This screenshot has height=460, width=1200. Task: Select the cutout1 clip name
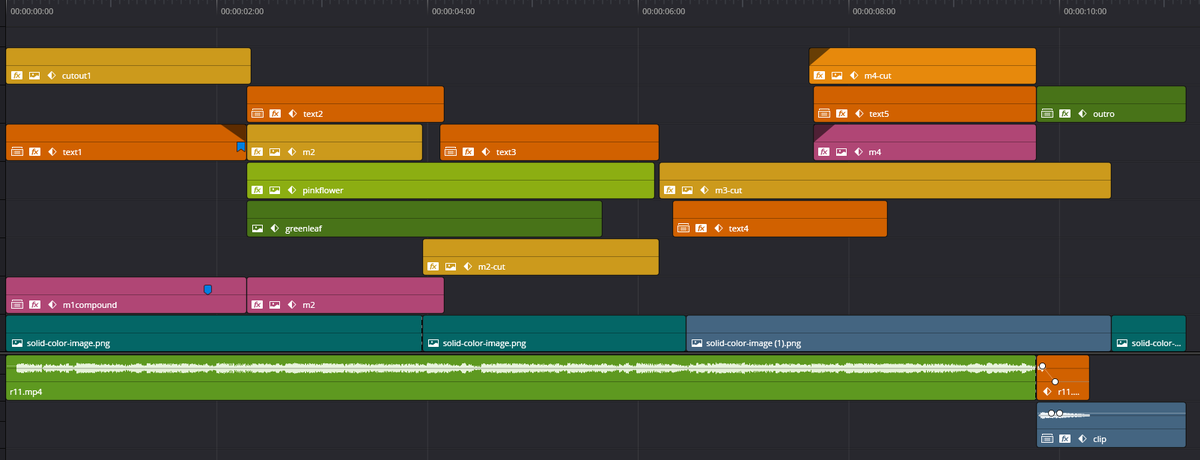pos(76,75)
